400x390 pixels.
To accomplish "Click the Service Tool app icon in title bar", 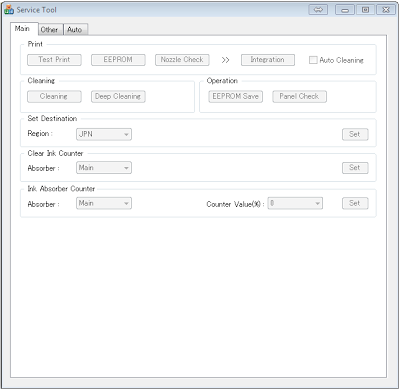I will click(x=9, y=10).
